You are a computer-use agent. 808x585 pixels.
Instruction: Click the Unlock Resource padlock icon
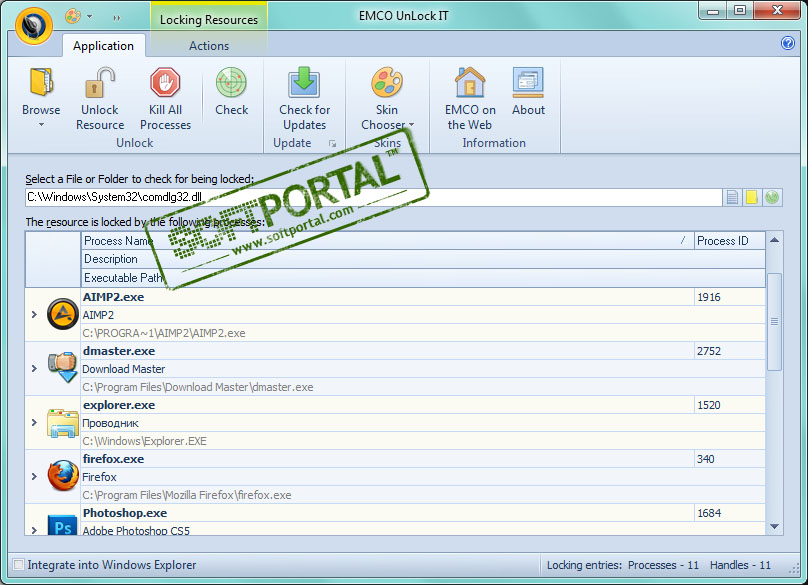point(100,84)
